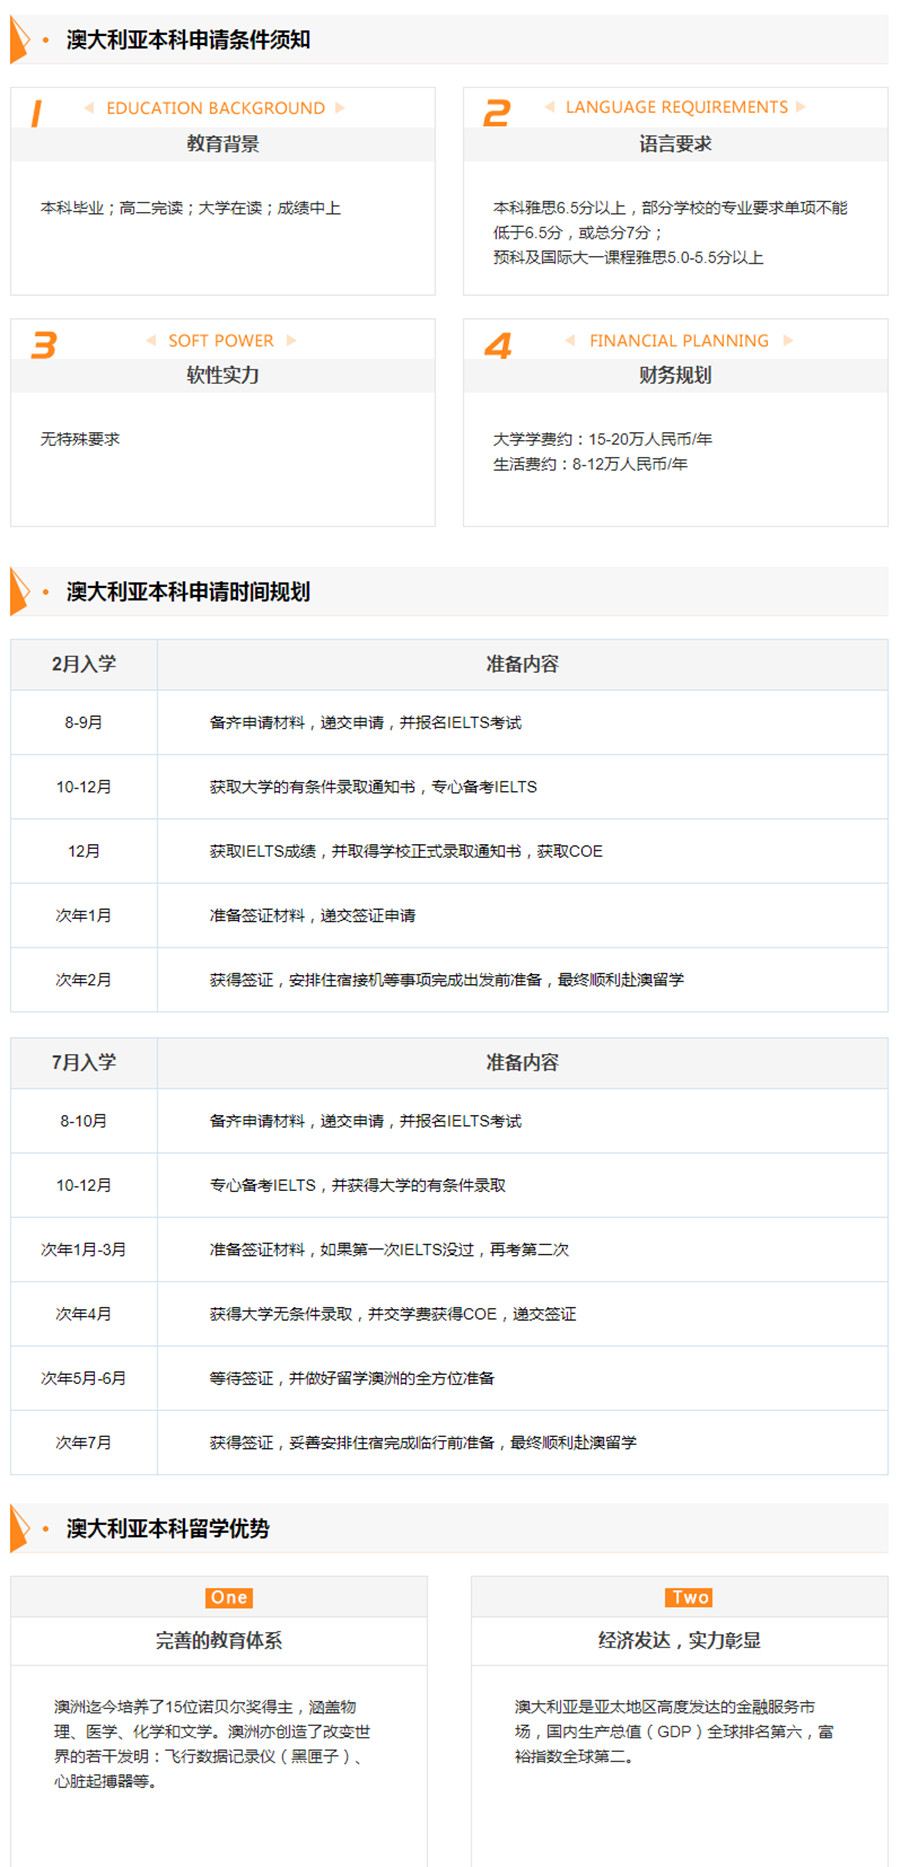
Task: Click the text 本科毕业；高二完读；大学在读；成绩中上
Action: point(191,208)
